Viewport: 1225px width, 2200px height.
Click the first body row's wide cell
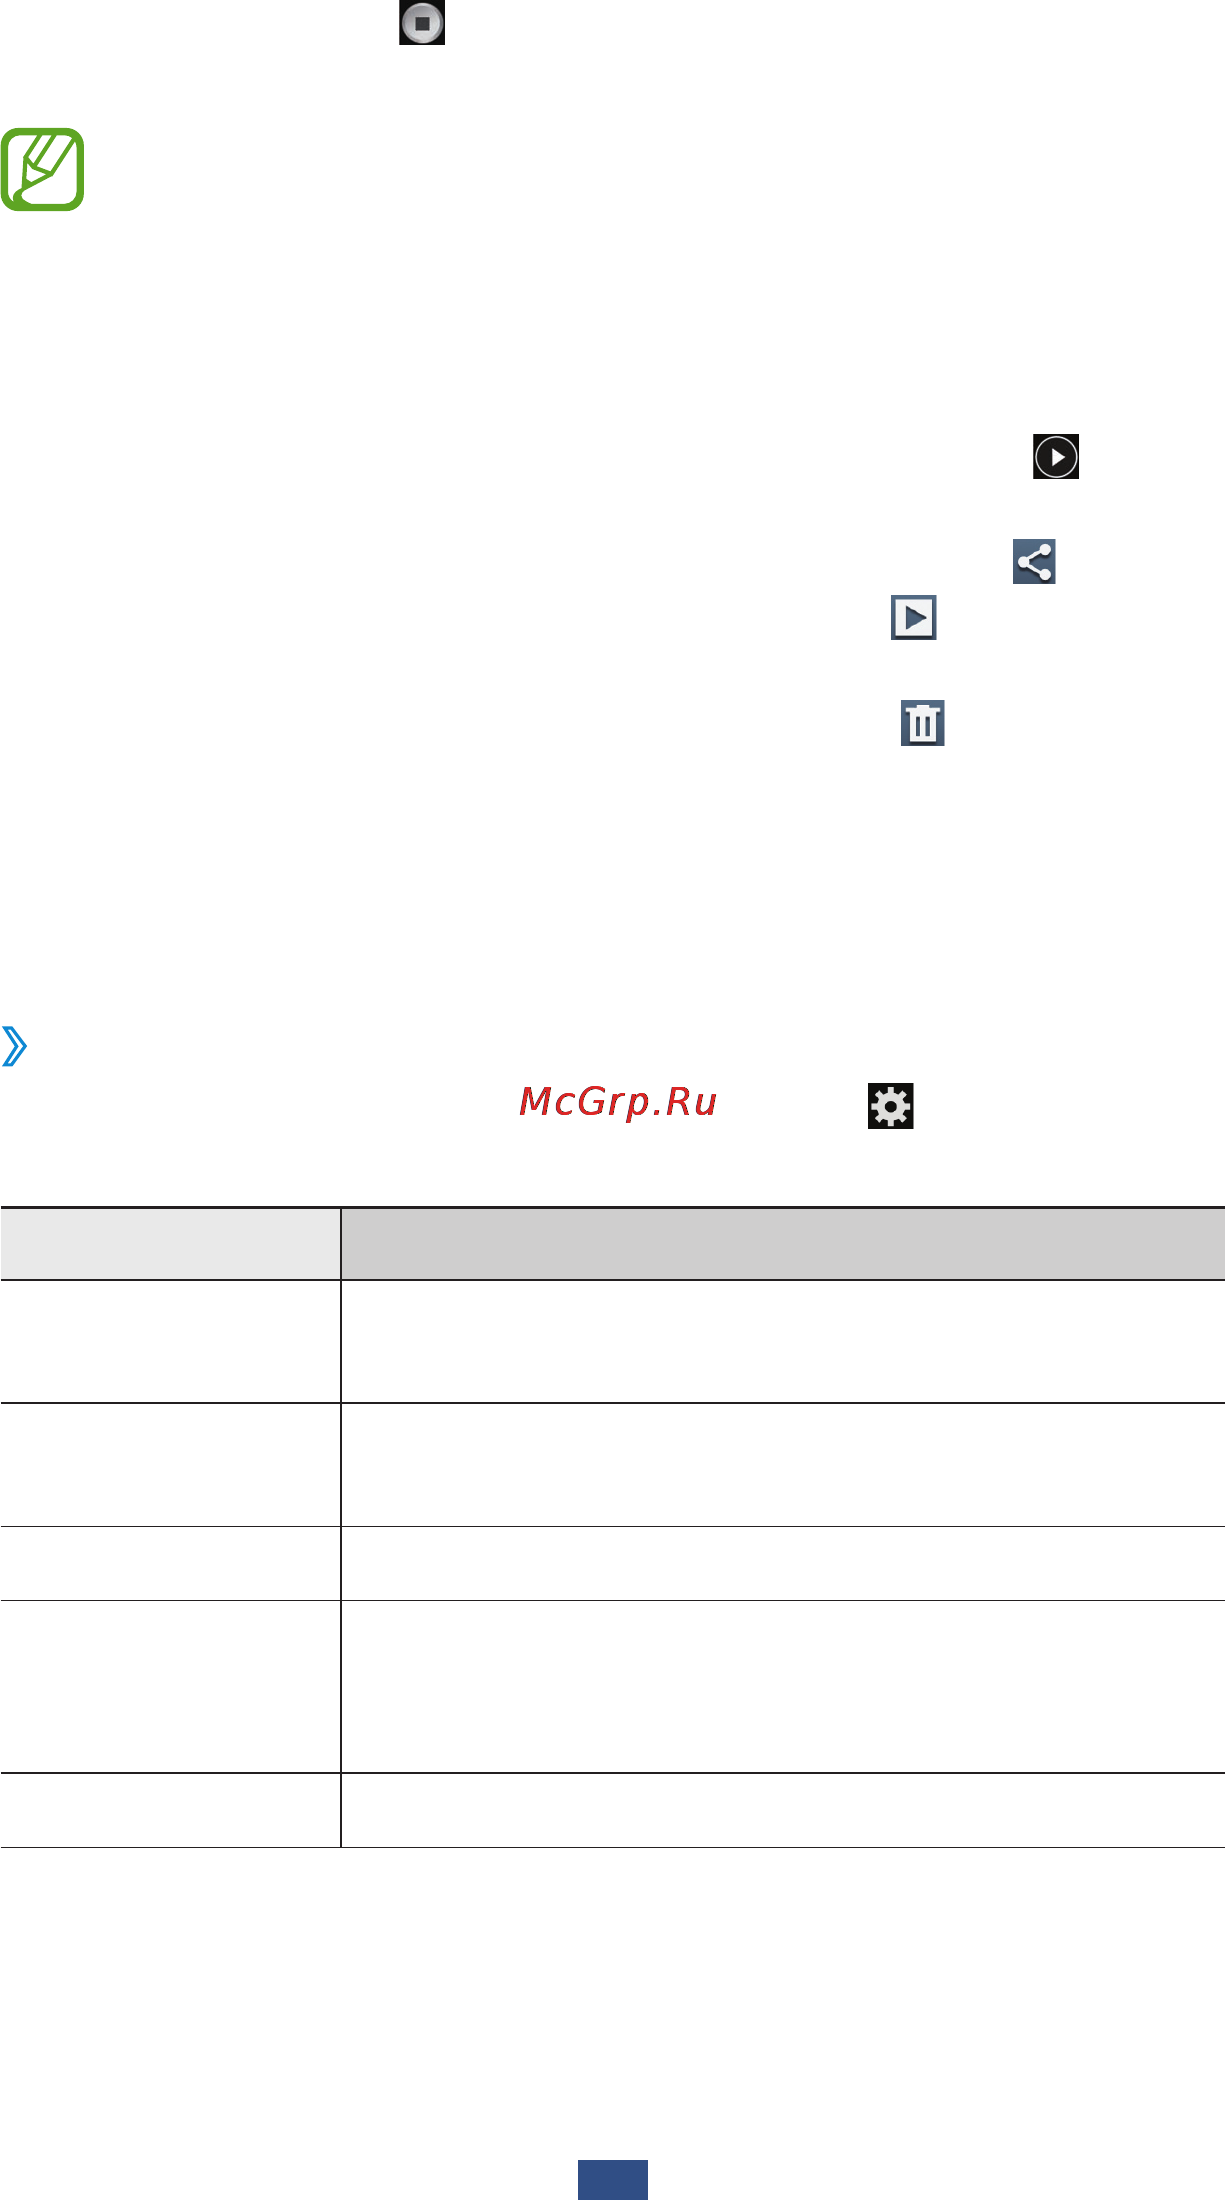[783, 1342]
